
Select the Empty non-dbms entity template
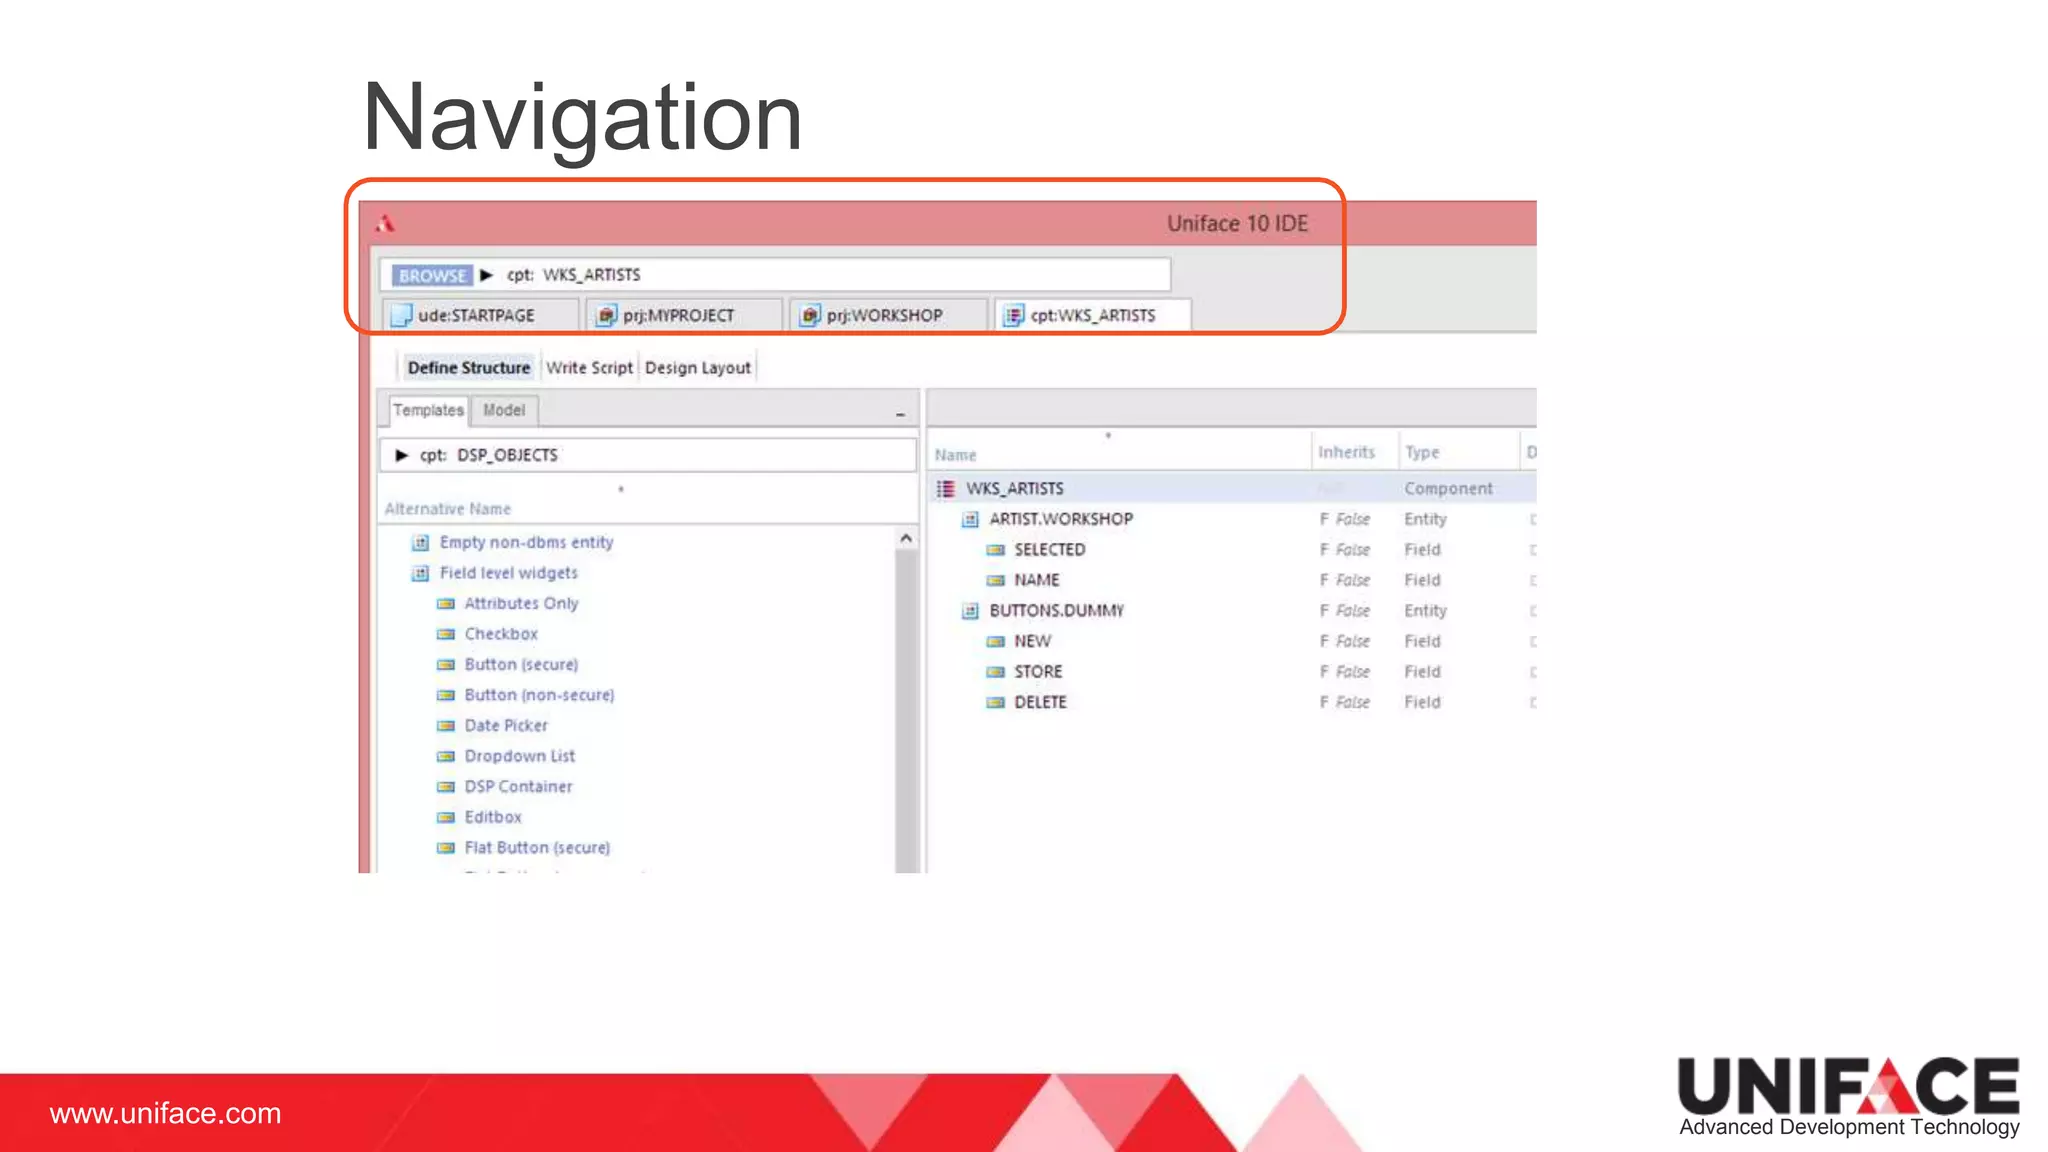click(526, 542)
